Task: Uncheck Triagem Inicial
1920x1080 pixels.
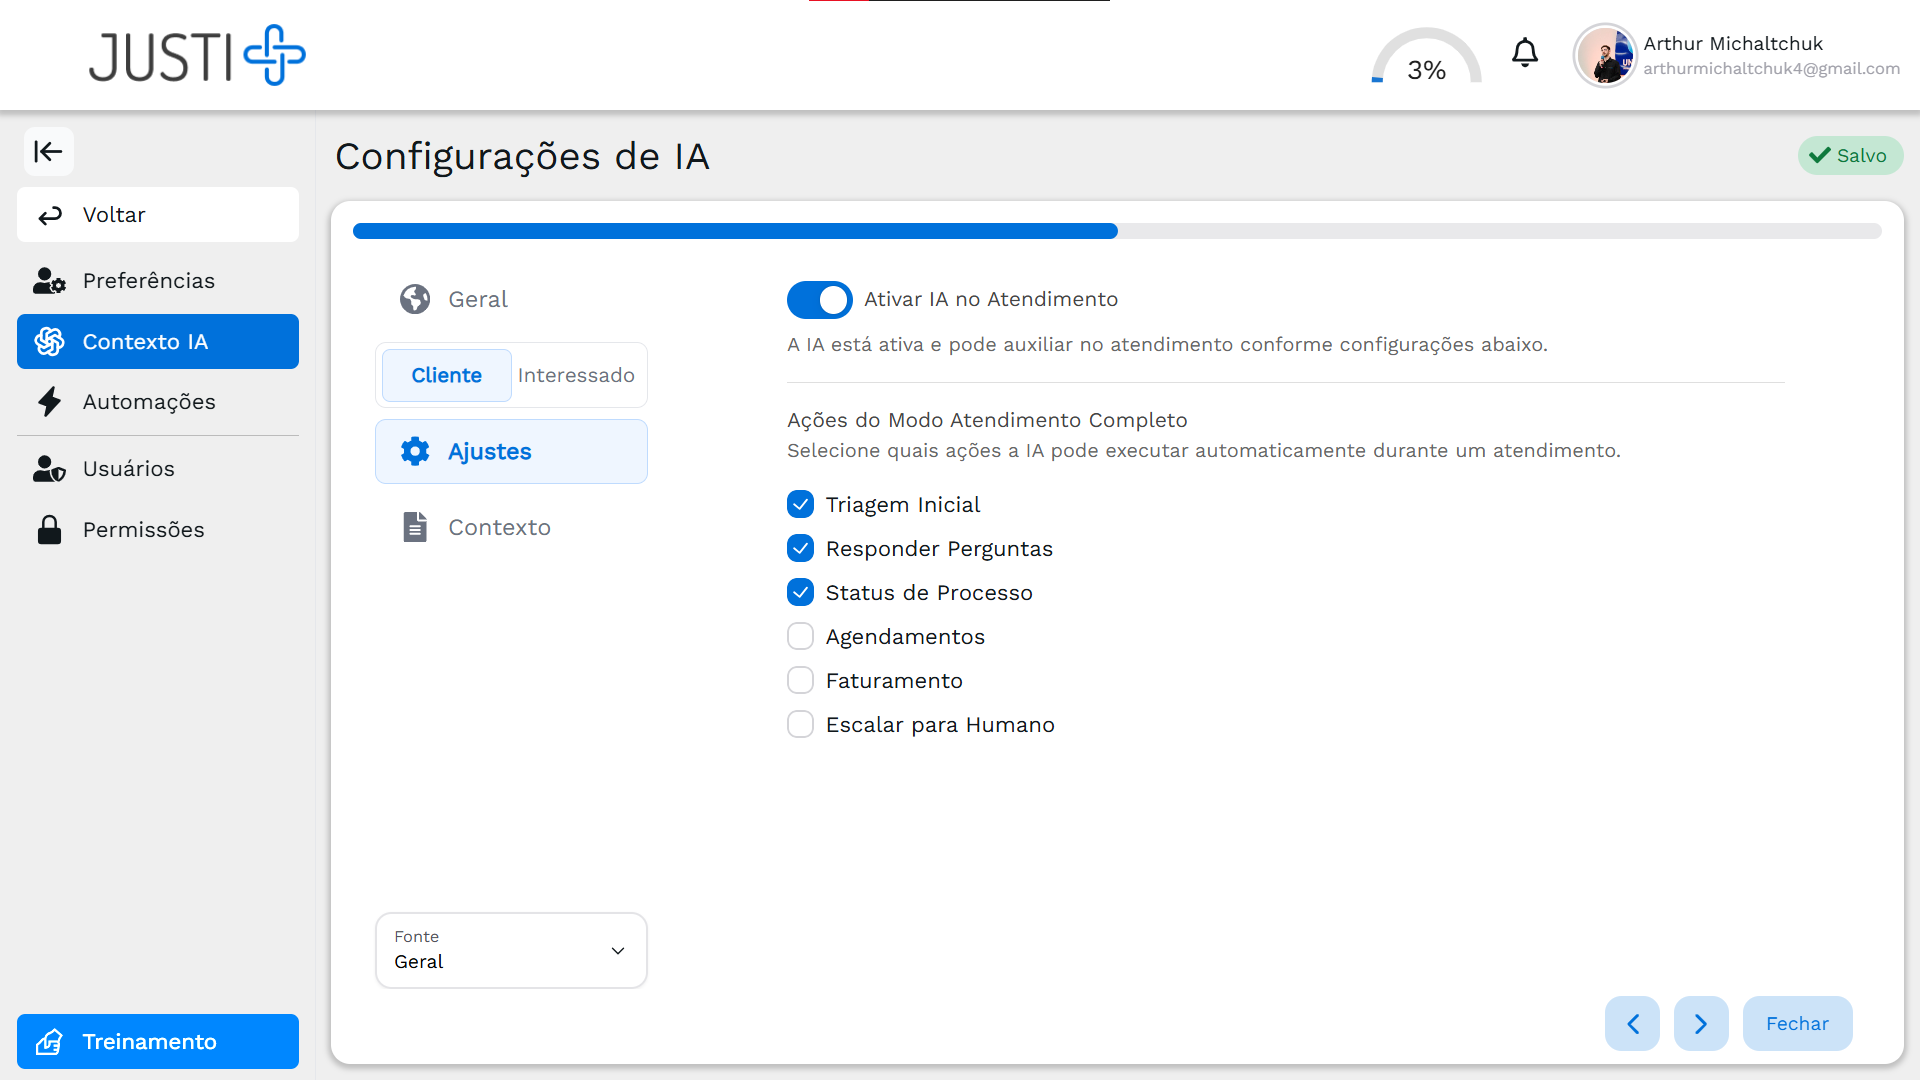Action: (800, 505)
